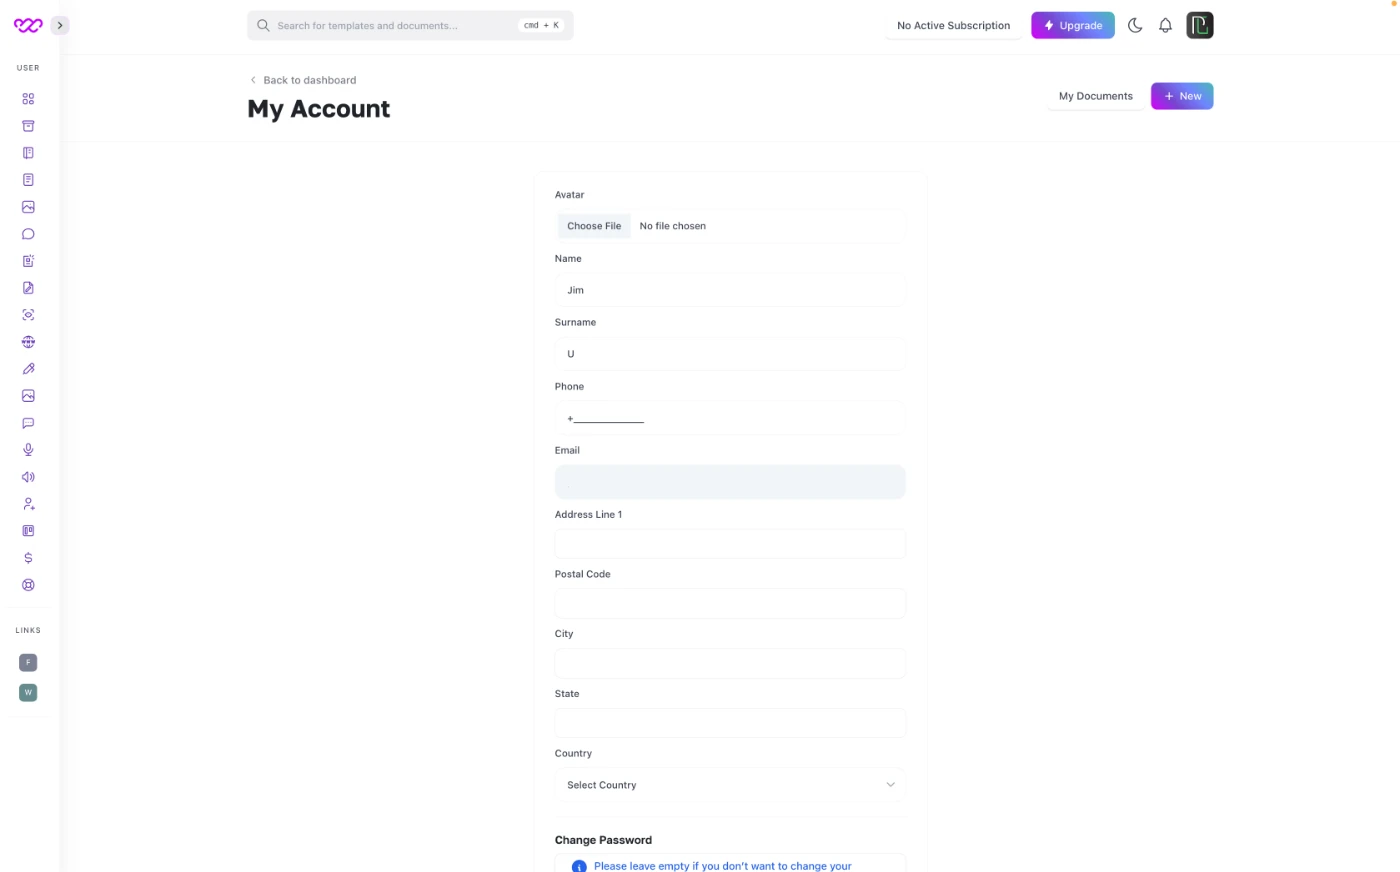Viewport: 1400px width, 872px height.
Task: Open the dashboard grid icon in sidebar
Action: [28, 99]
